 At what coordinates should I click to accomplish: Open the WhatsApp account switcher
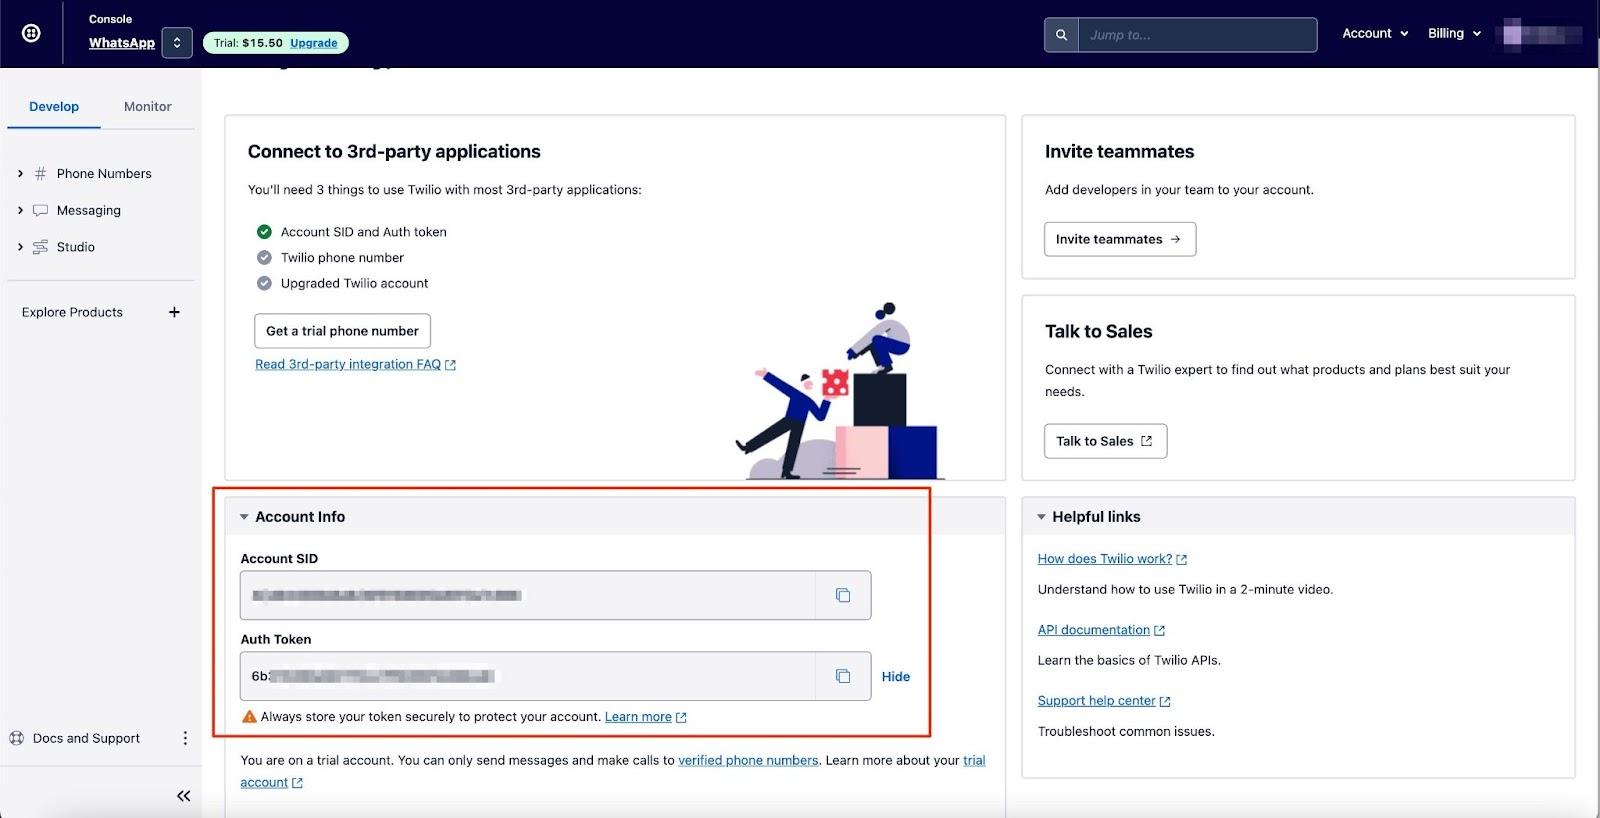tap(177, 43)
